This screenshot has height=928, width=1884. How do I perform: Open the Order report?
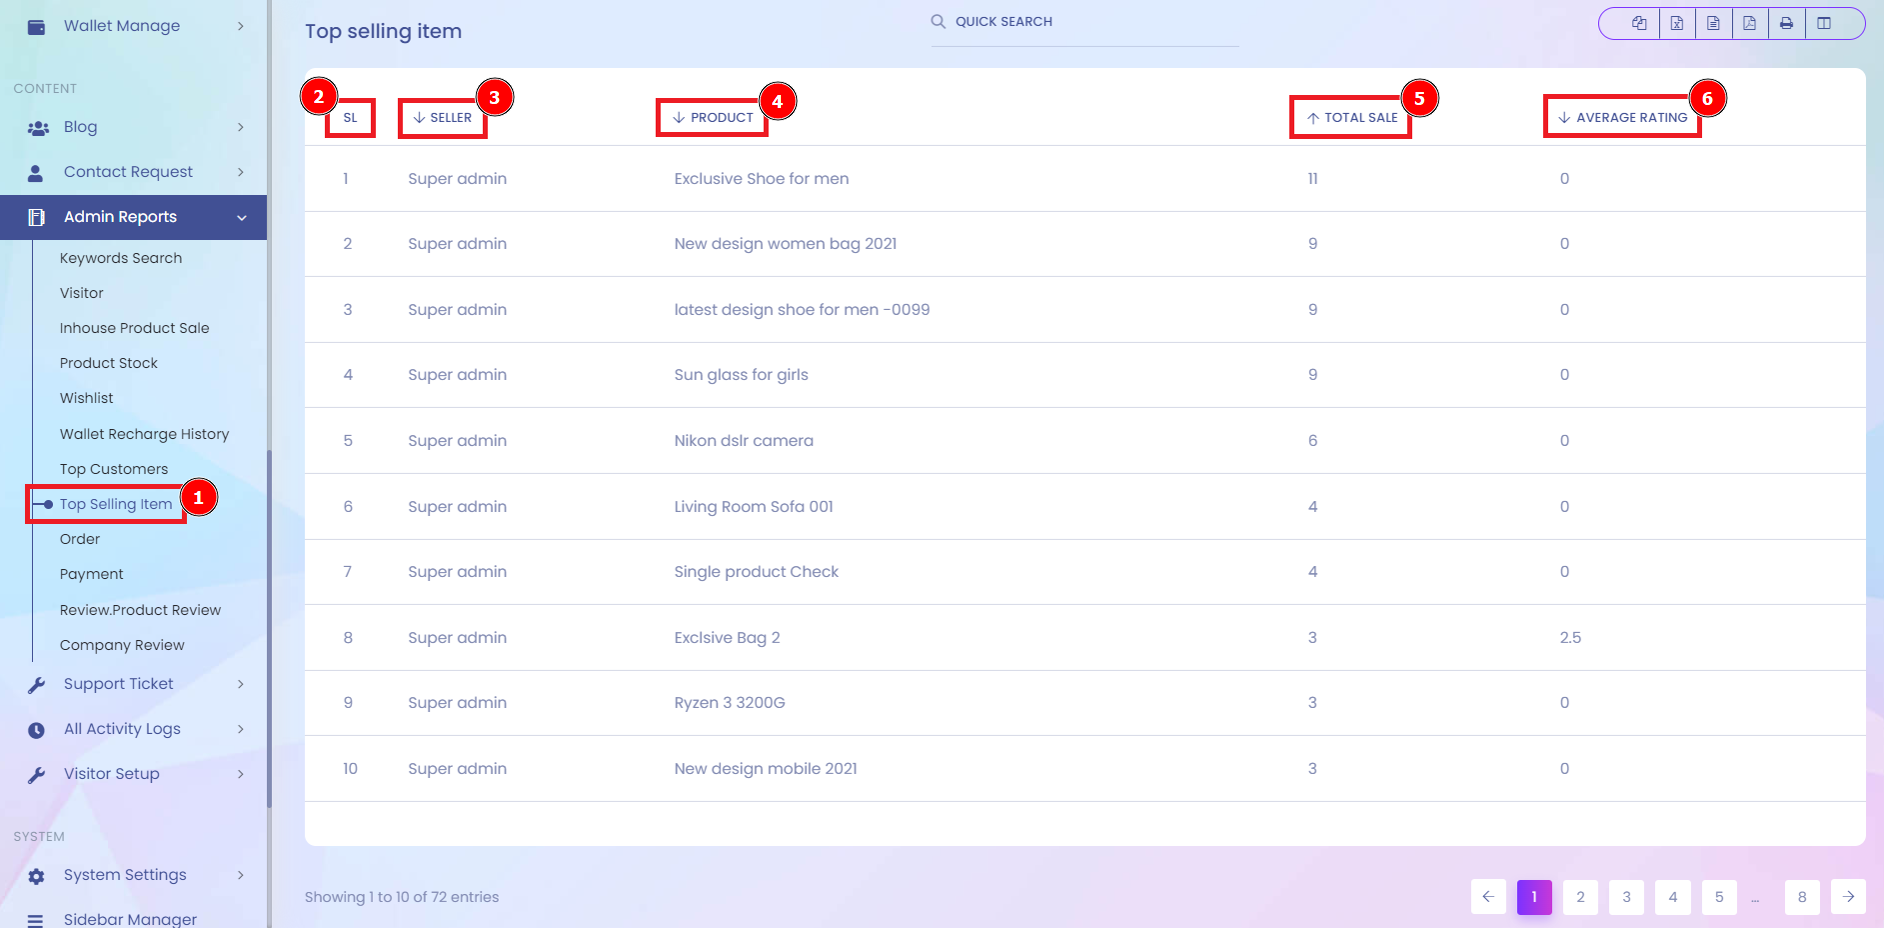click(x=80, y=539)
